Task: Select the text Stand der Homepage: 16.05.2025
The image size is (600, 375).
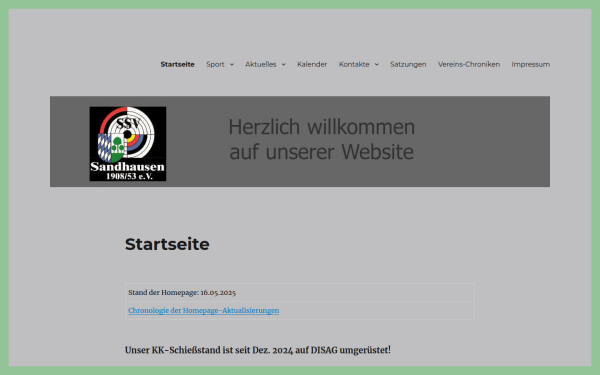Action: pos(182,293)
